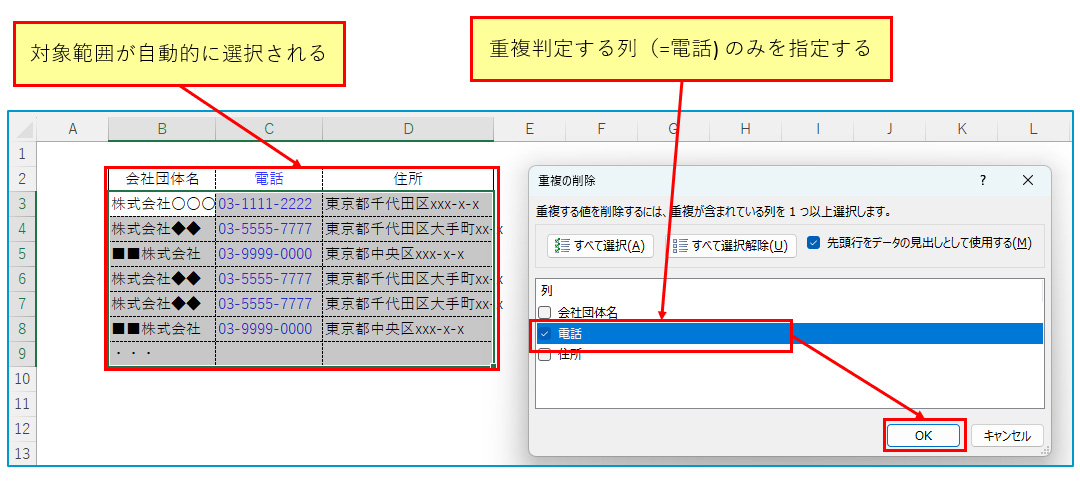Uncheck the 電話 column checkbox
The image size is (1080, 498).
point(545,334)
